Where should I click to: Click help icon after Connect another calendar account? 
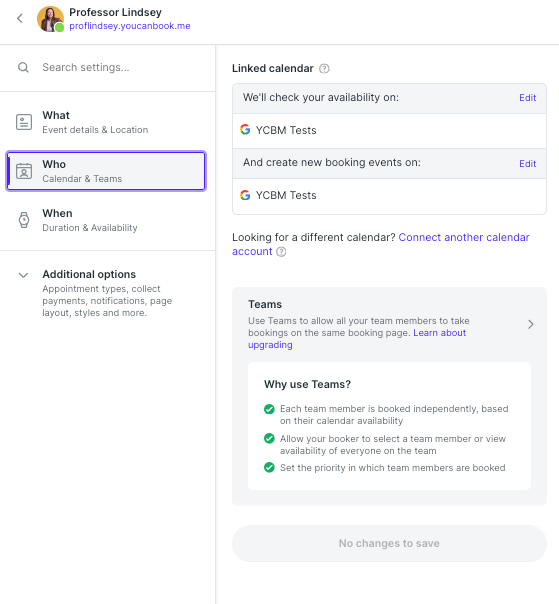[282, 252]
